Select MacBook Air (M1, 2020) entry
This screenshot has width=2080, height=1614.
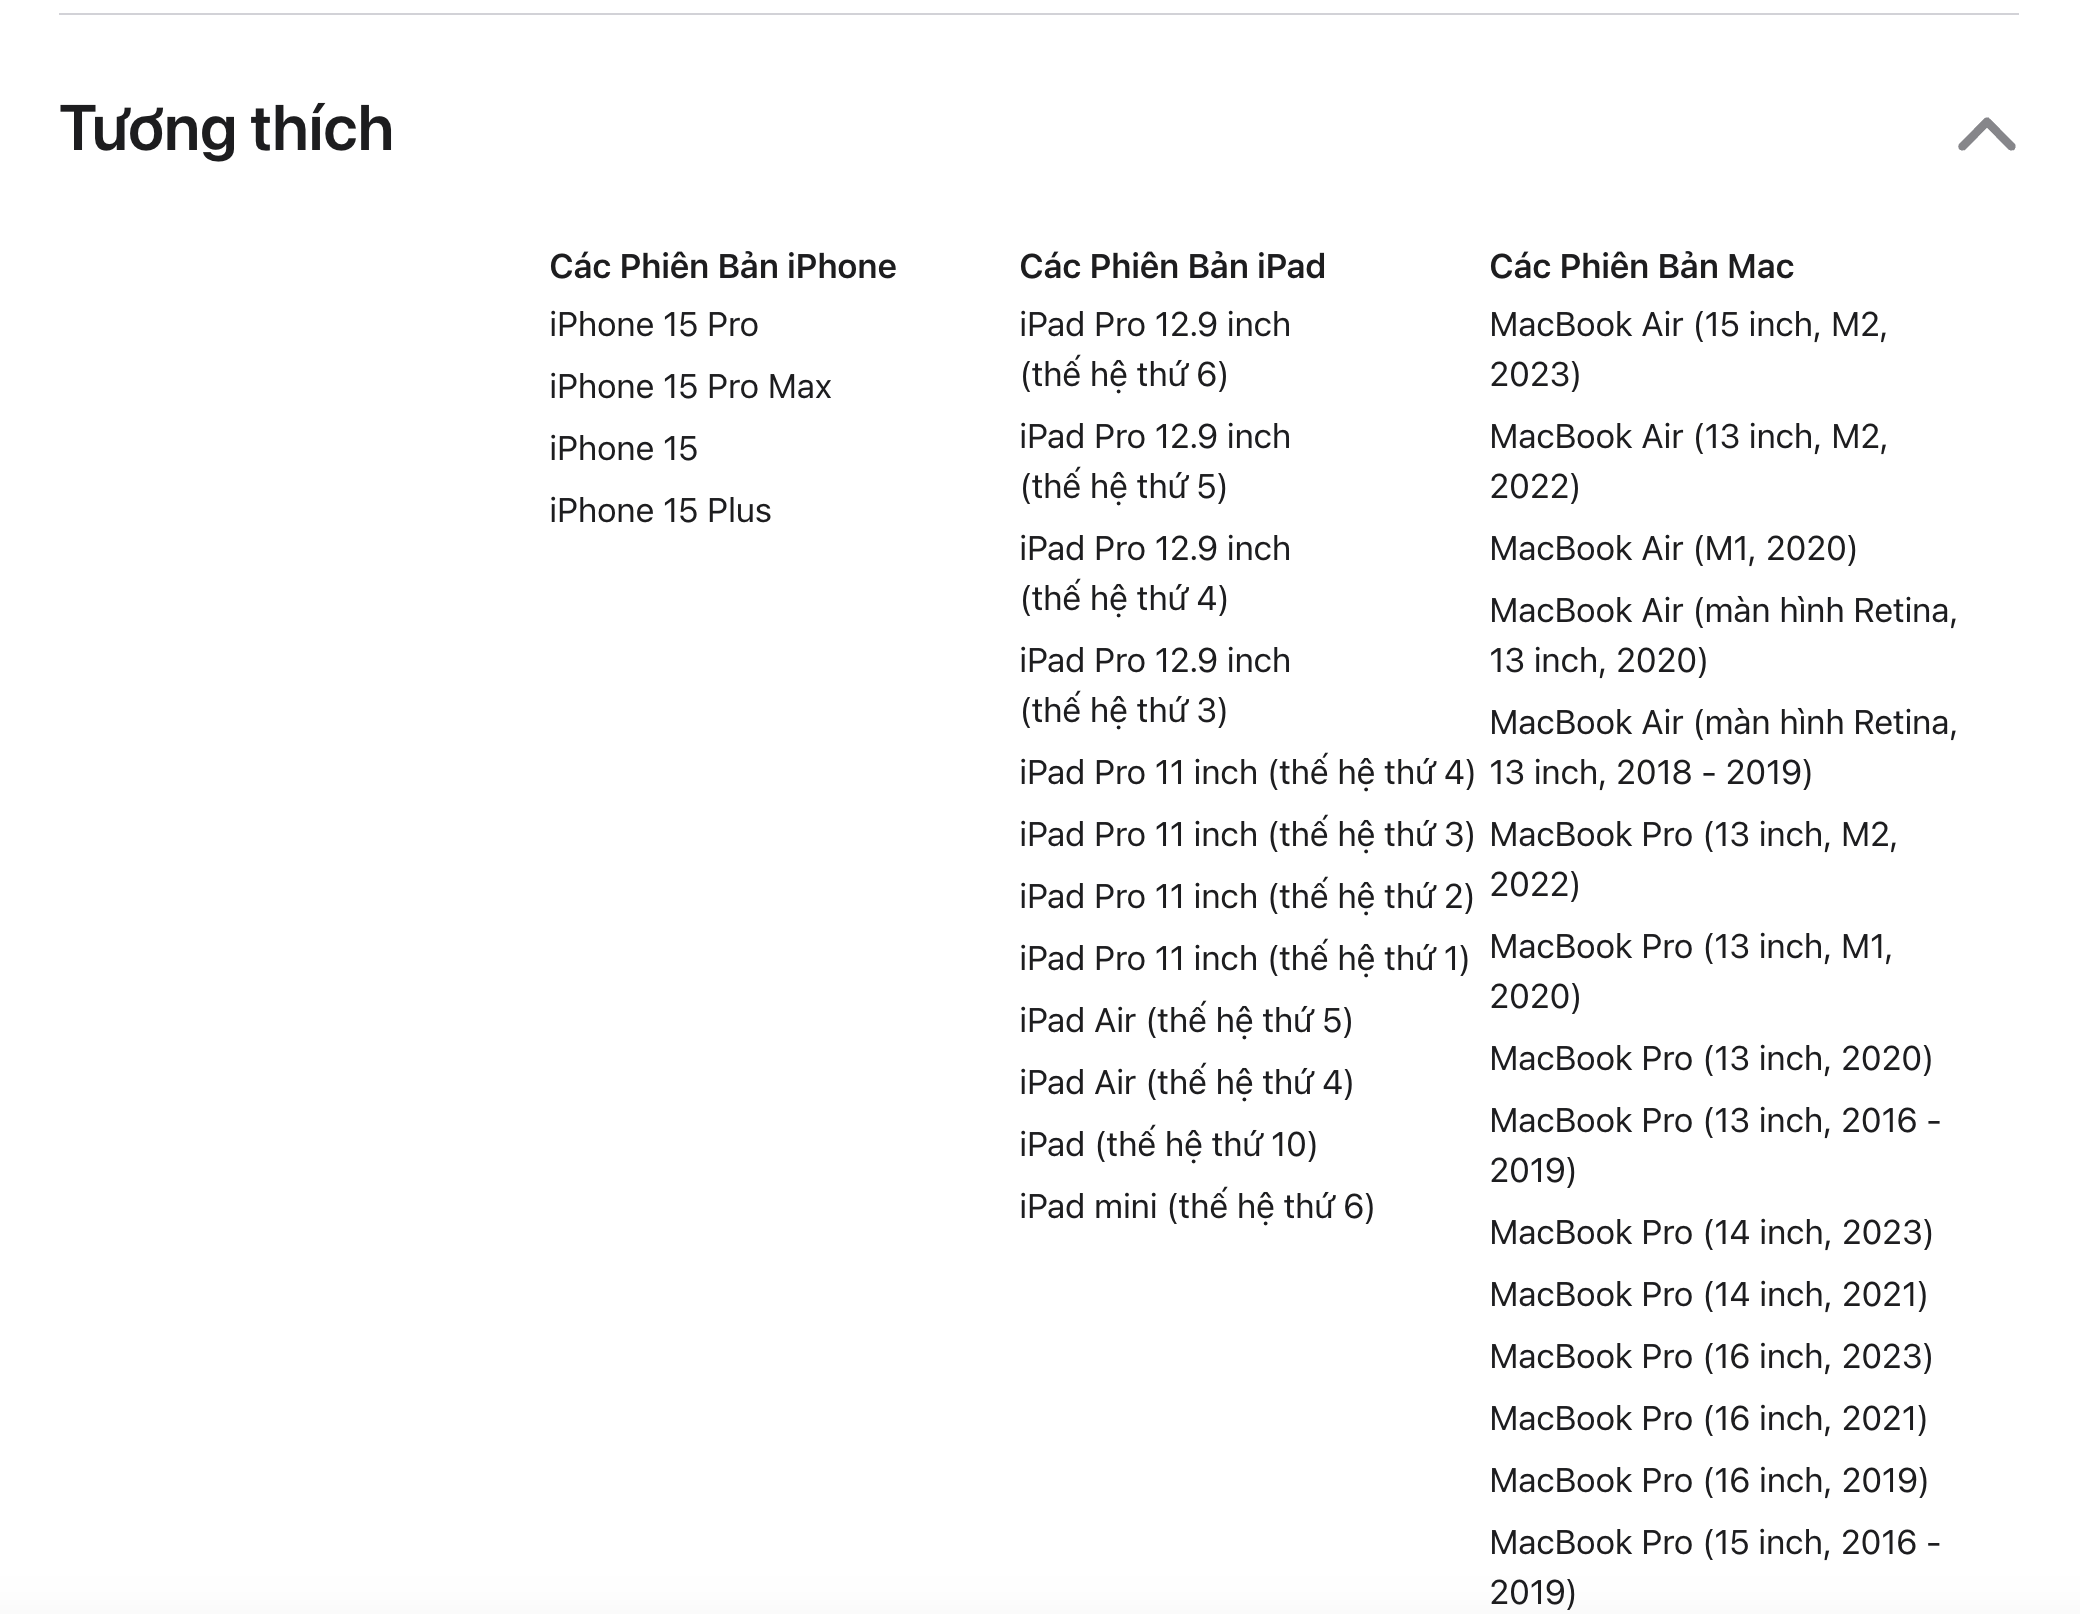pyautogui.click(x=1672, y=549)
